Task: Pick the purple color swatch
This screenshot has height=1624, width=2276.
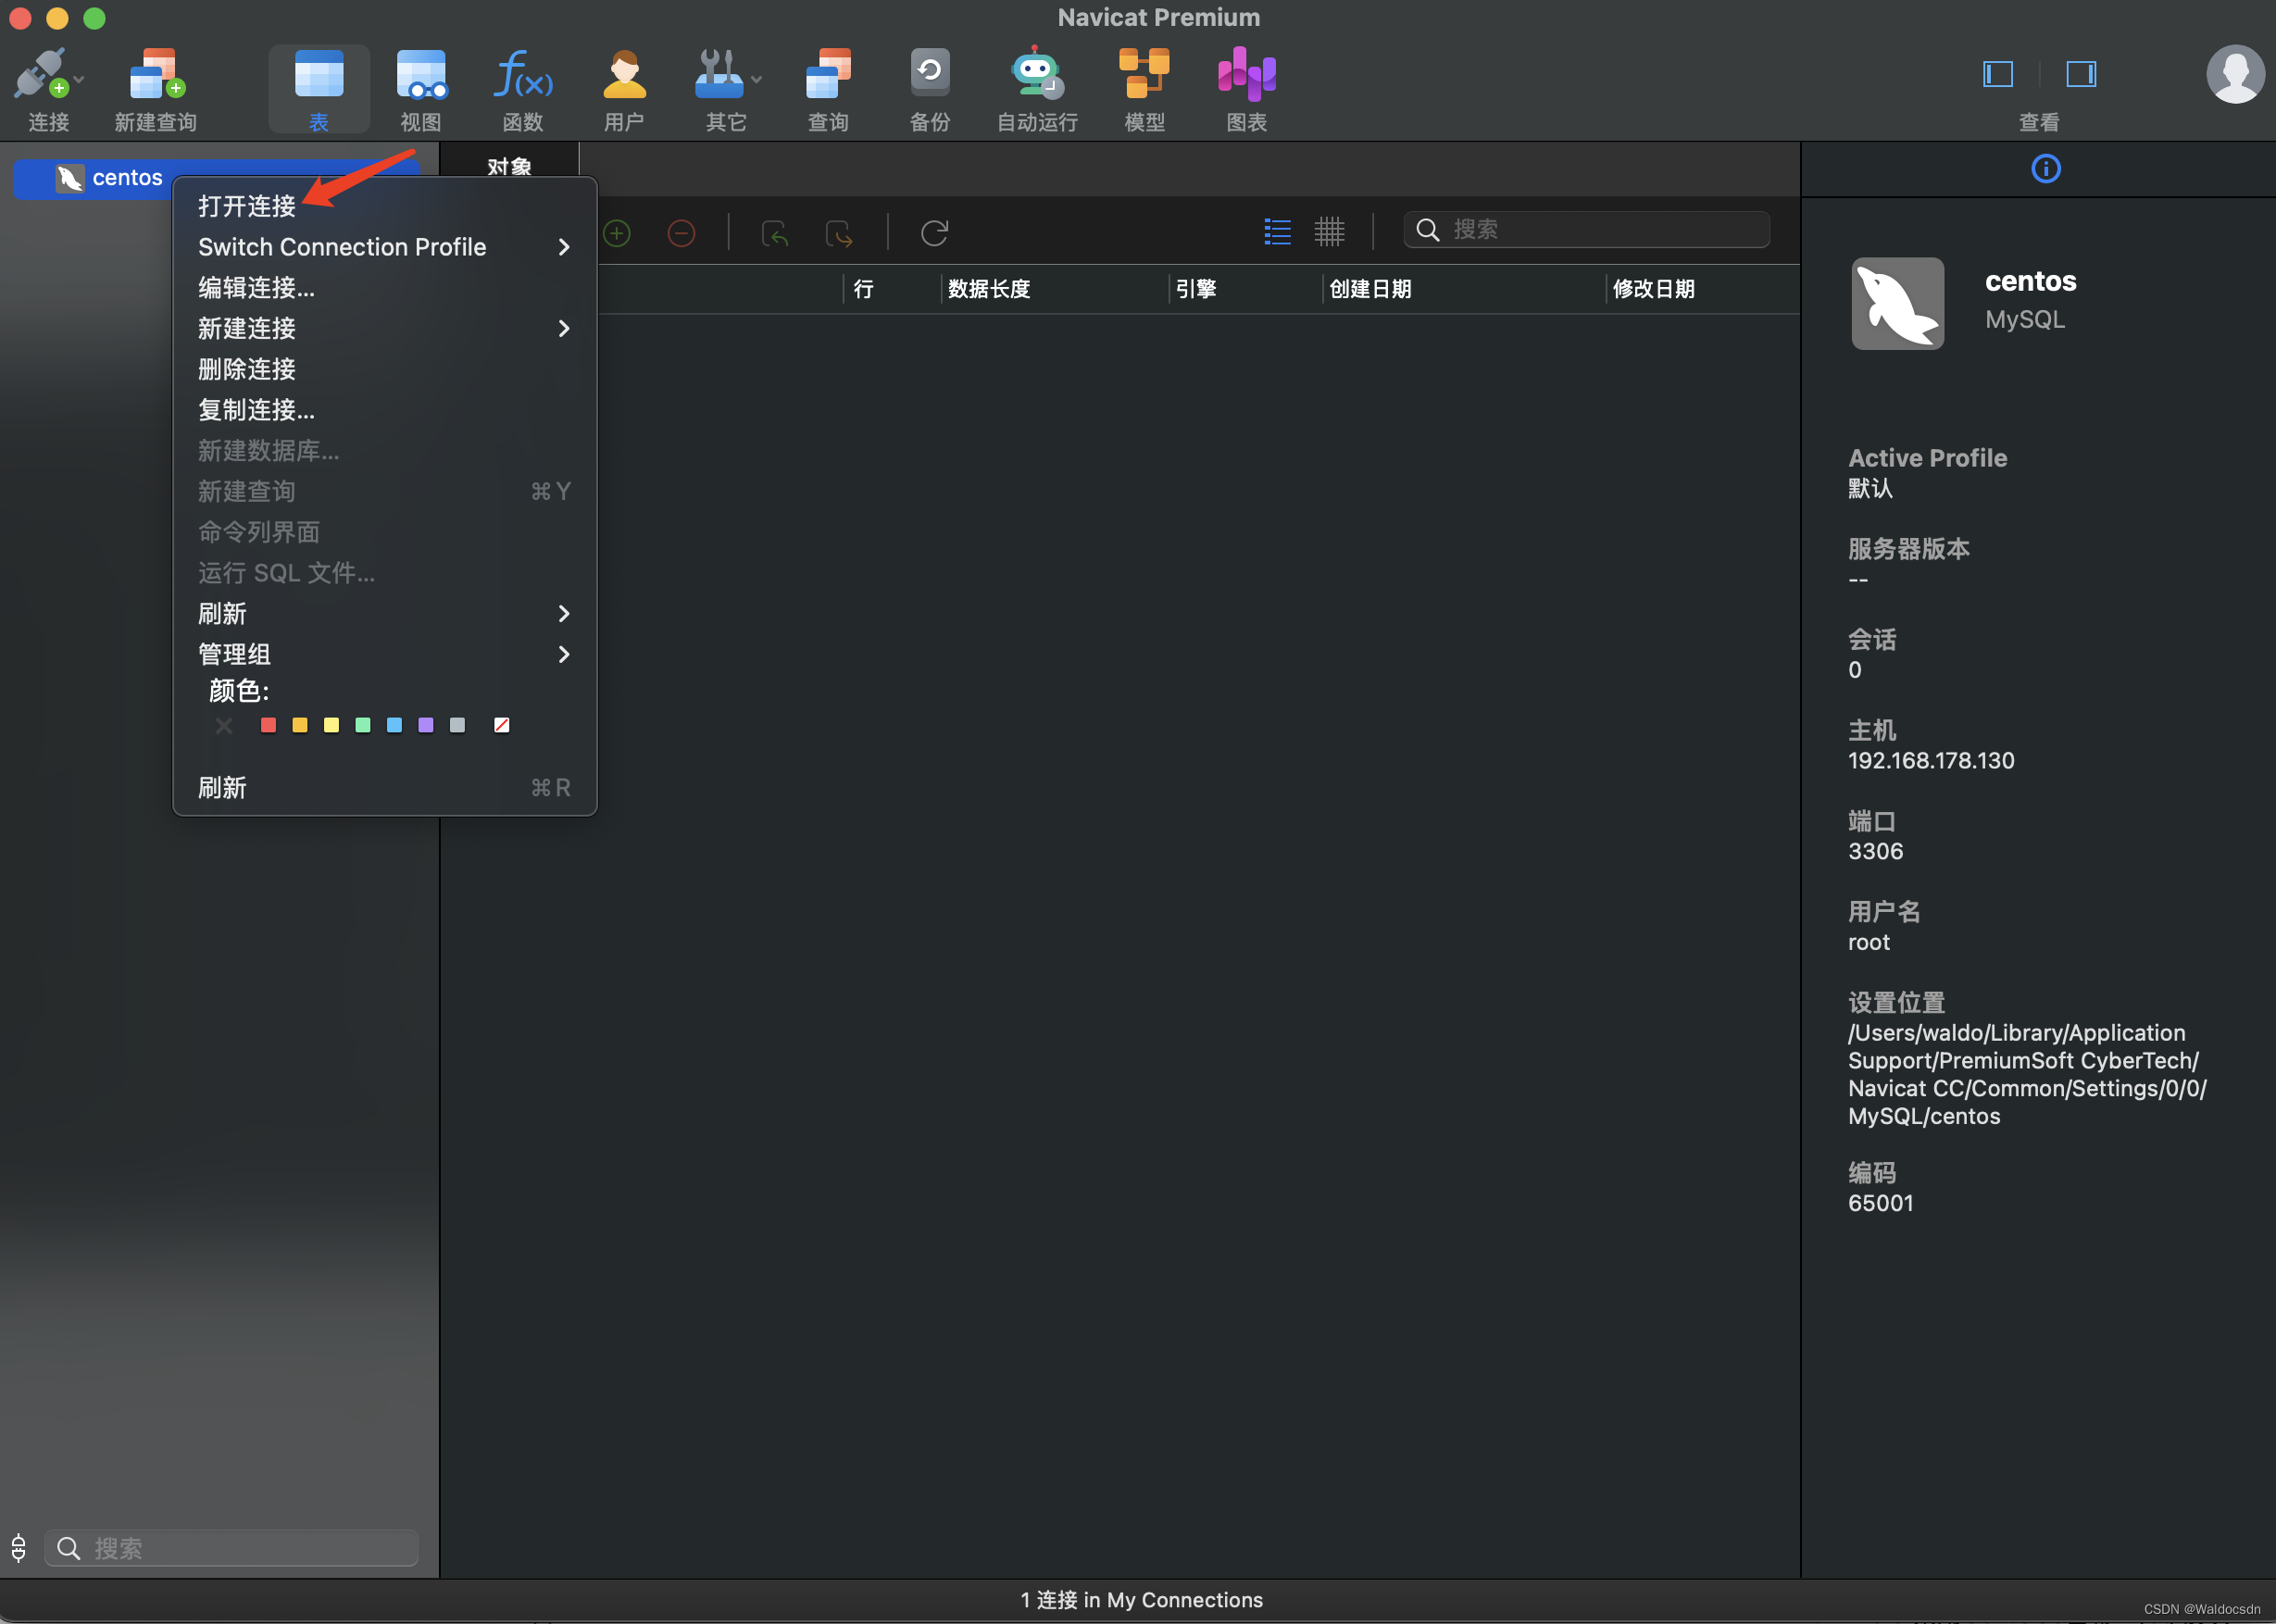Action: 426,725
